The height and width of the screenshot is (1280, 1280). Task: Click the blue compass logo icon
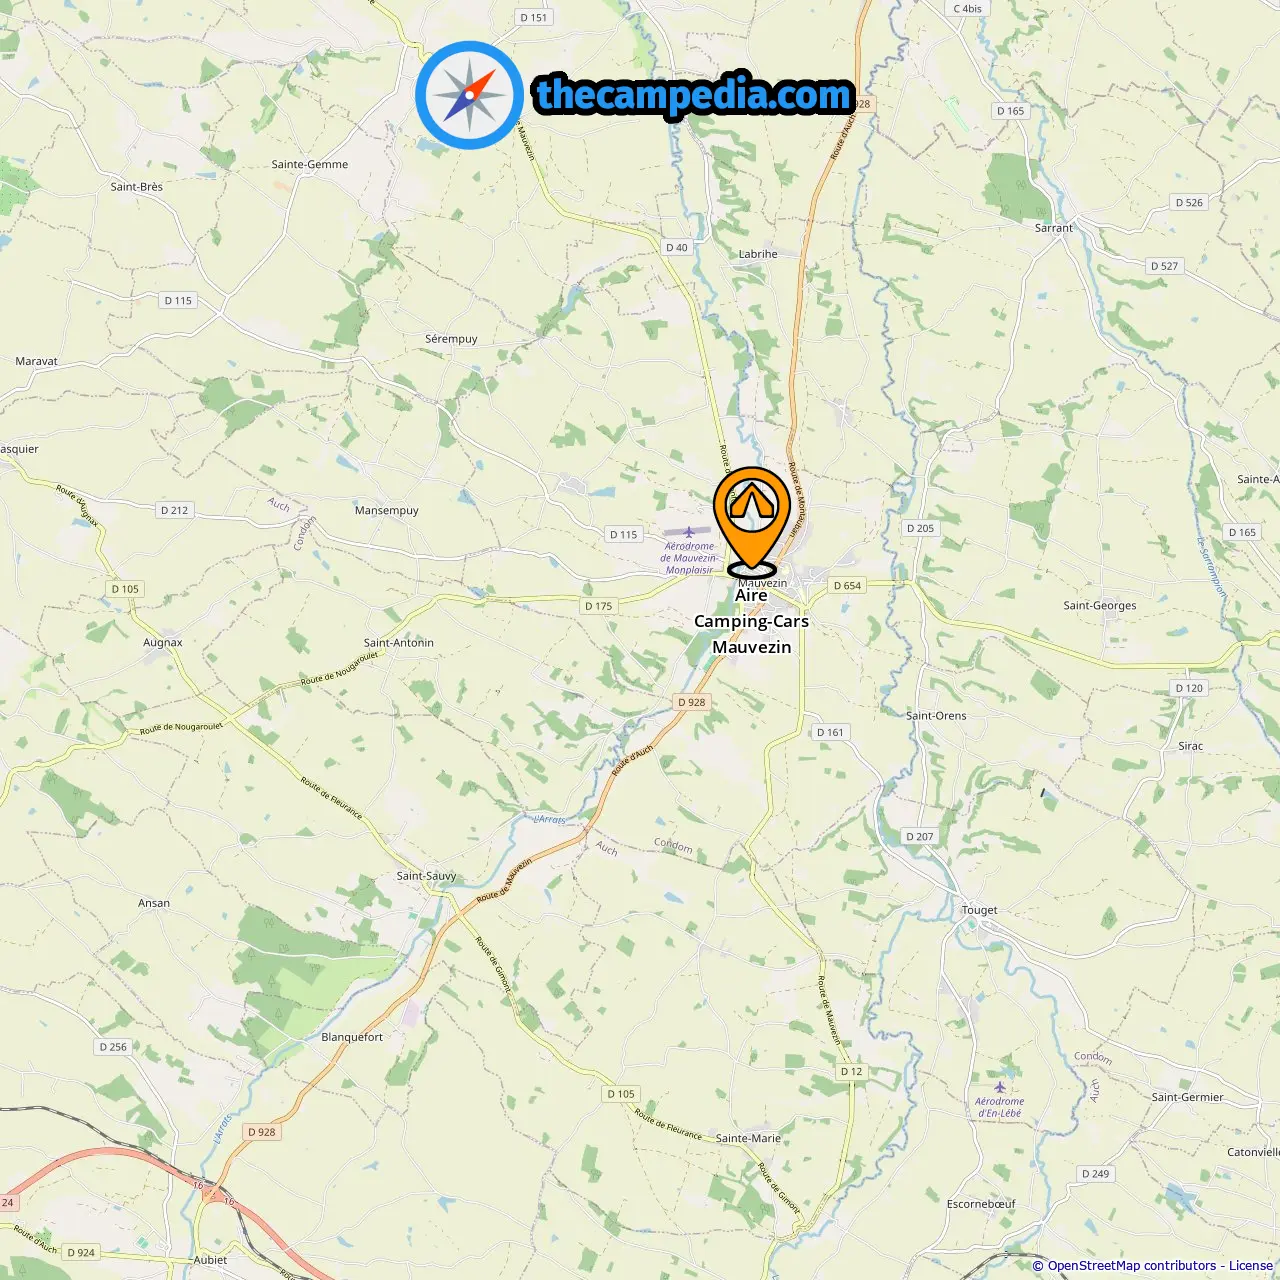(469, 95)
